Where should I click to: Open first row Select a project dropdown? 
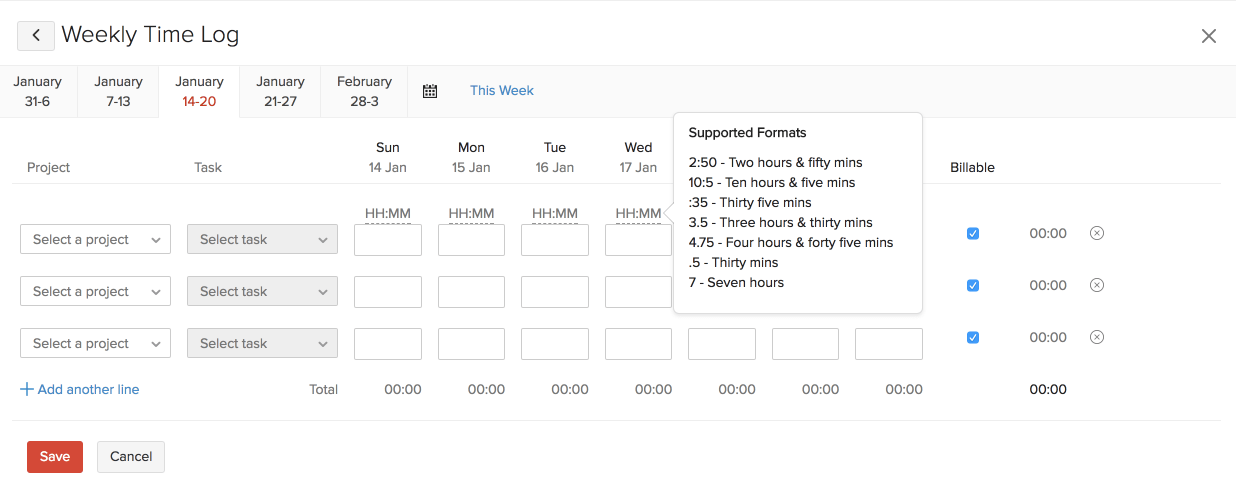pyautogui.click(x=95, y=240)
